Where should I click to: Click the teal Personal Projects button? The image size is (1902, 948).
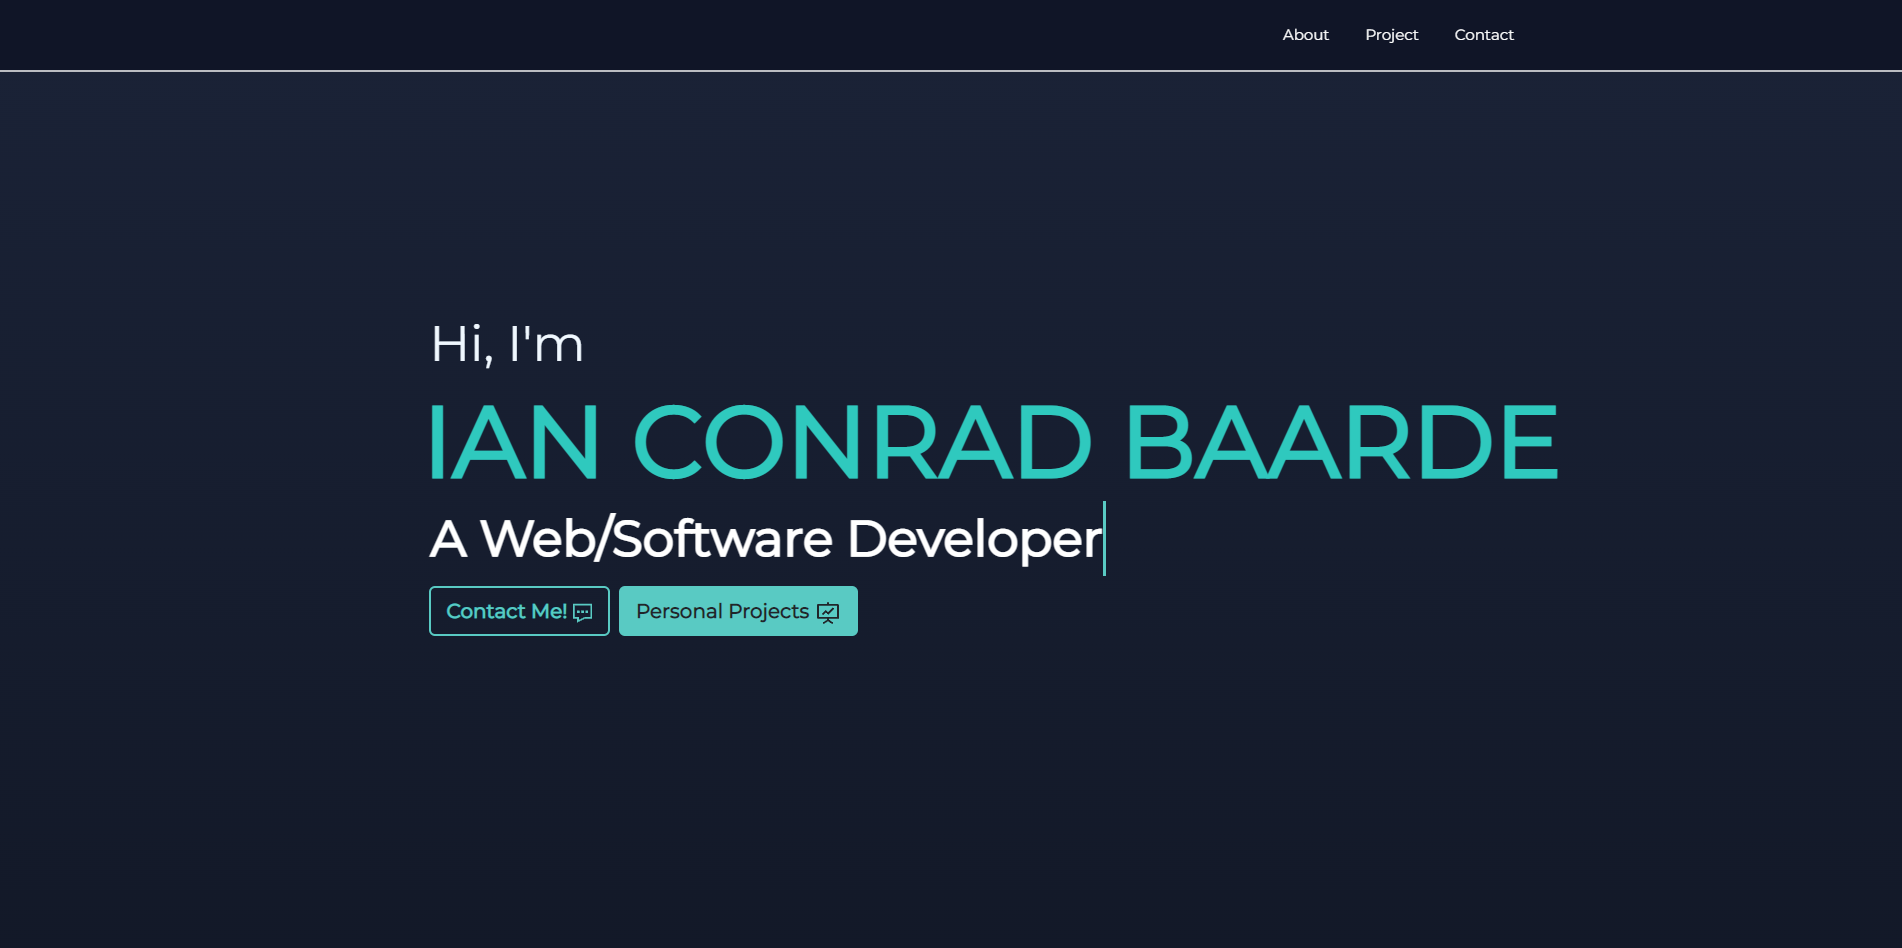[x=738, y=611]
